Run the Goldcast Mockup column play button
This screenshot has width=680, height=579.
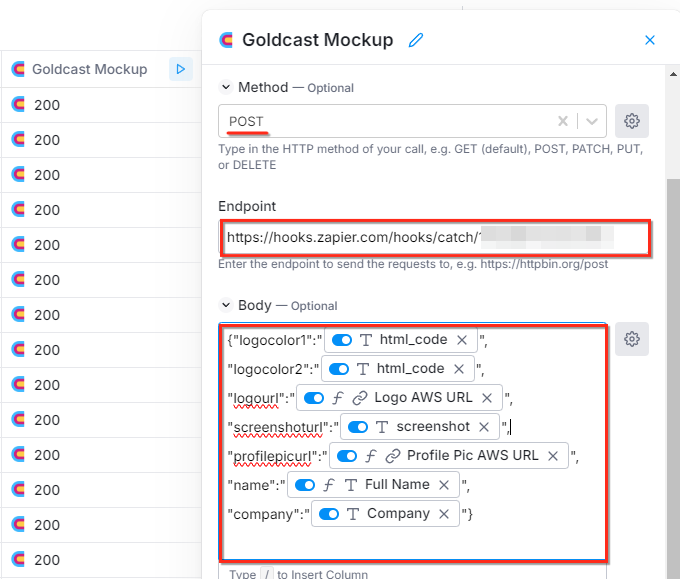180,69
